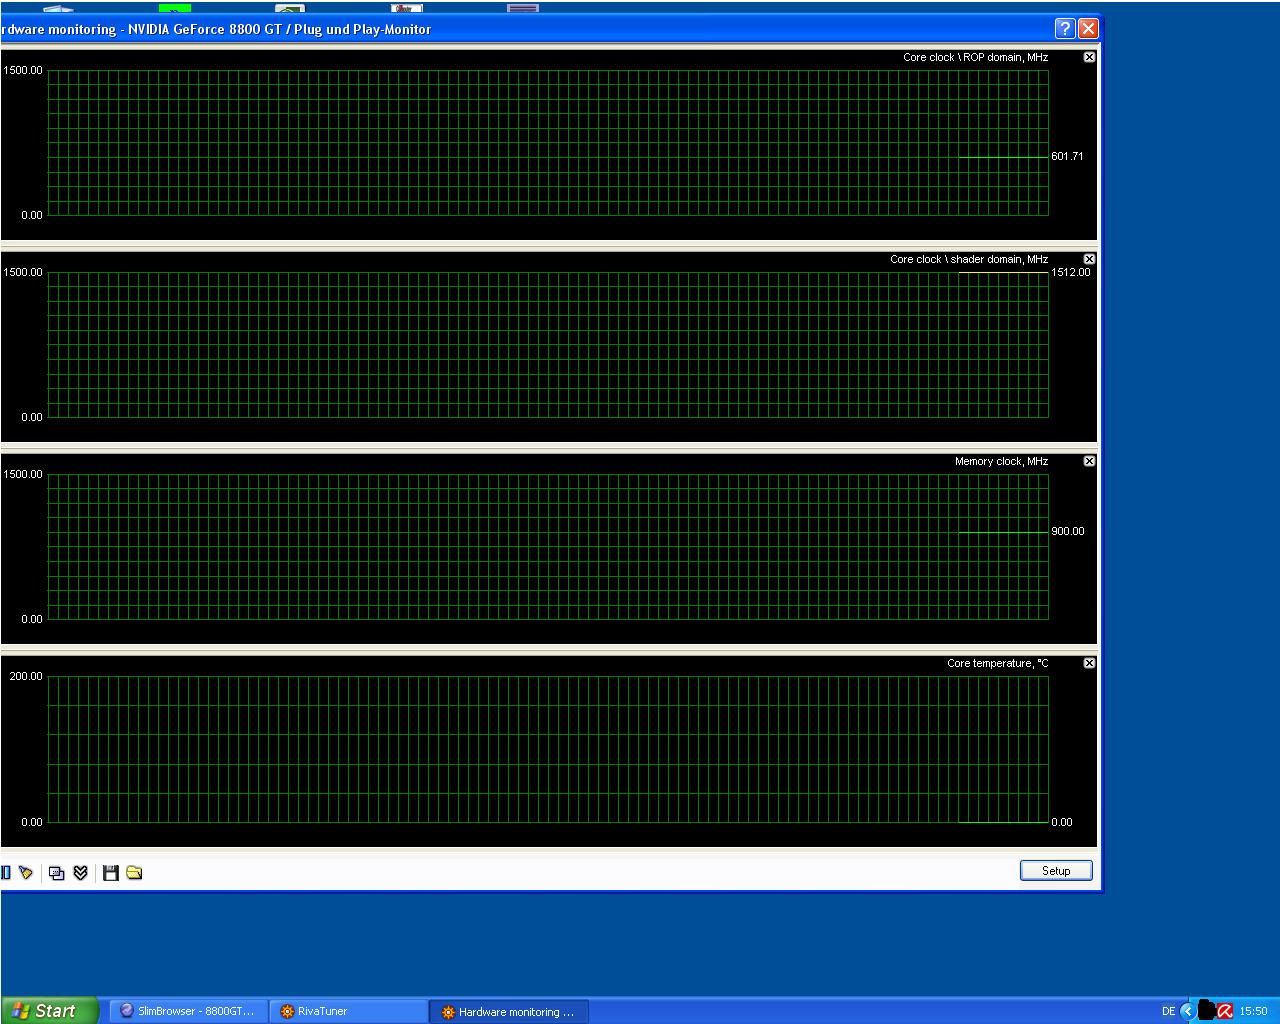Click the 0.00 core temperature reading
Screen dimensions: 1280x1024
pos(1061,822)
